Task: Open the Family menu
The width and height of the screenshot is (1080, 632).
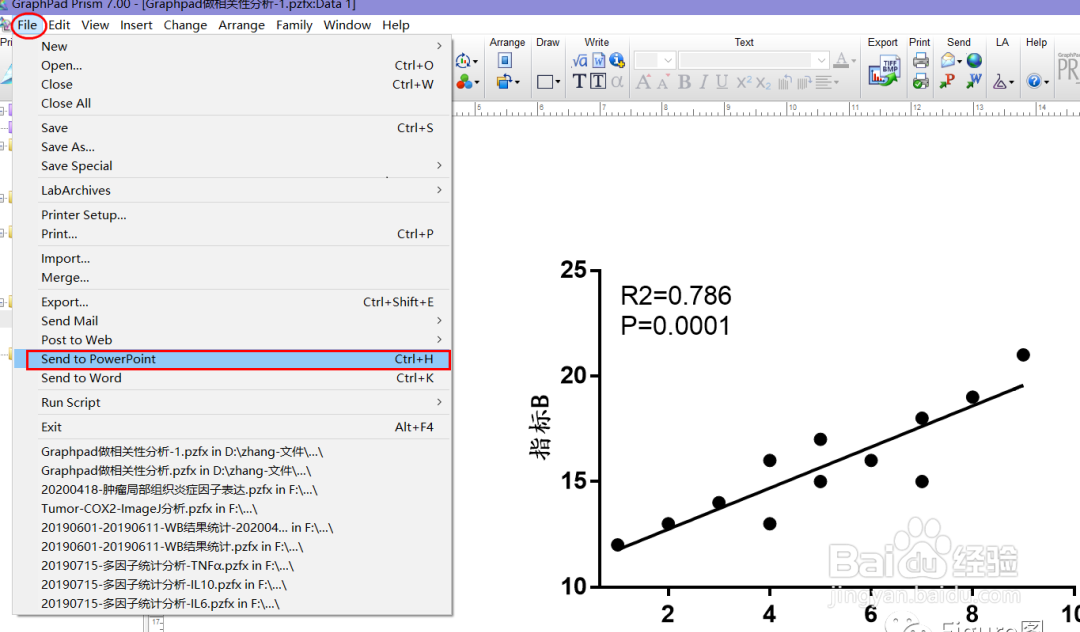Action: coord(294,25)
